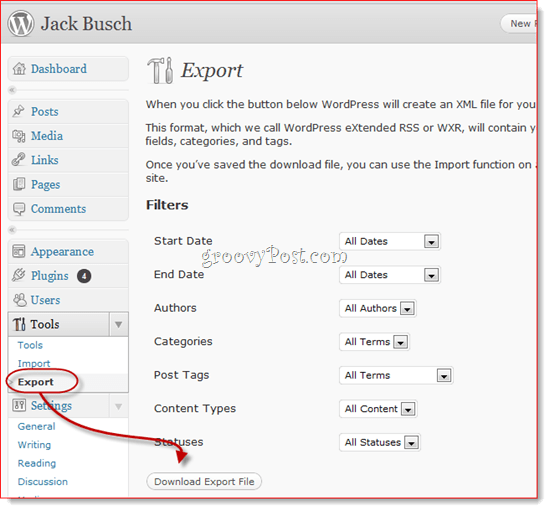
Task: Click the Appearance icon in sidebar
Action: [x=19, y=251]
